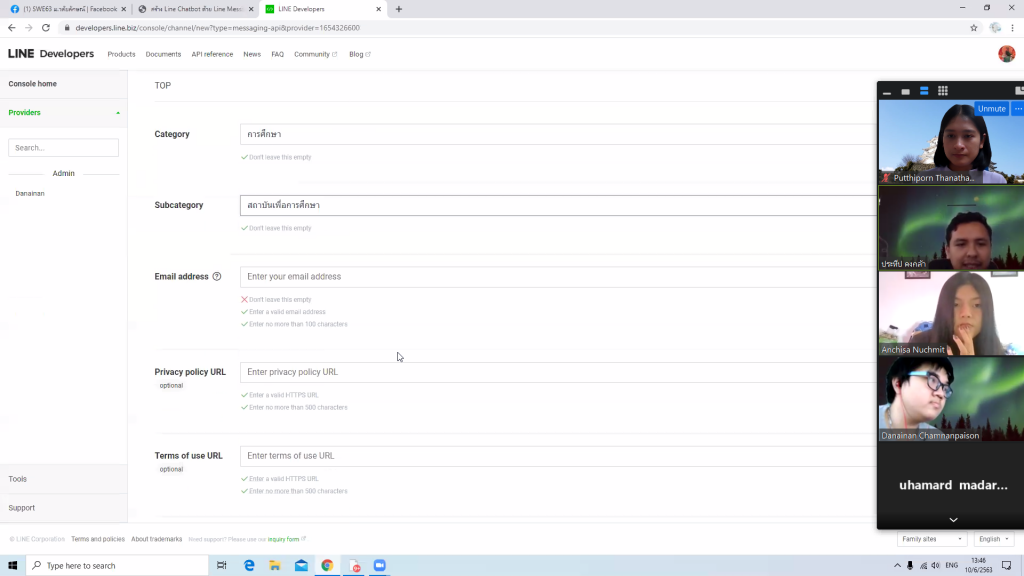Click the user profile avatar in header
Viewport: 1024px width, 576px height.
pyautogui.click(x=1006, y=54)
